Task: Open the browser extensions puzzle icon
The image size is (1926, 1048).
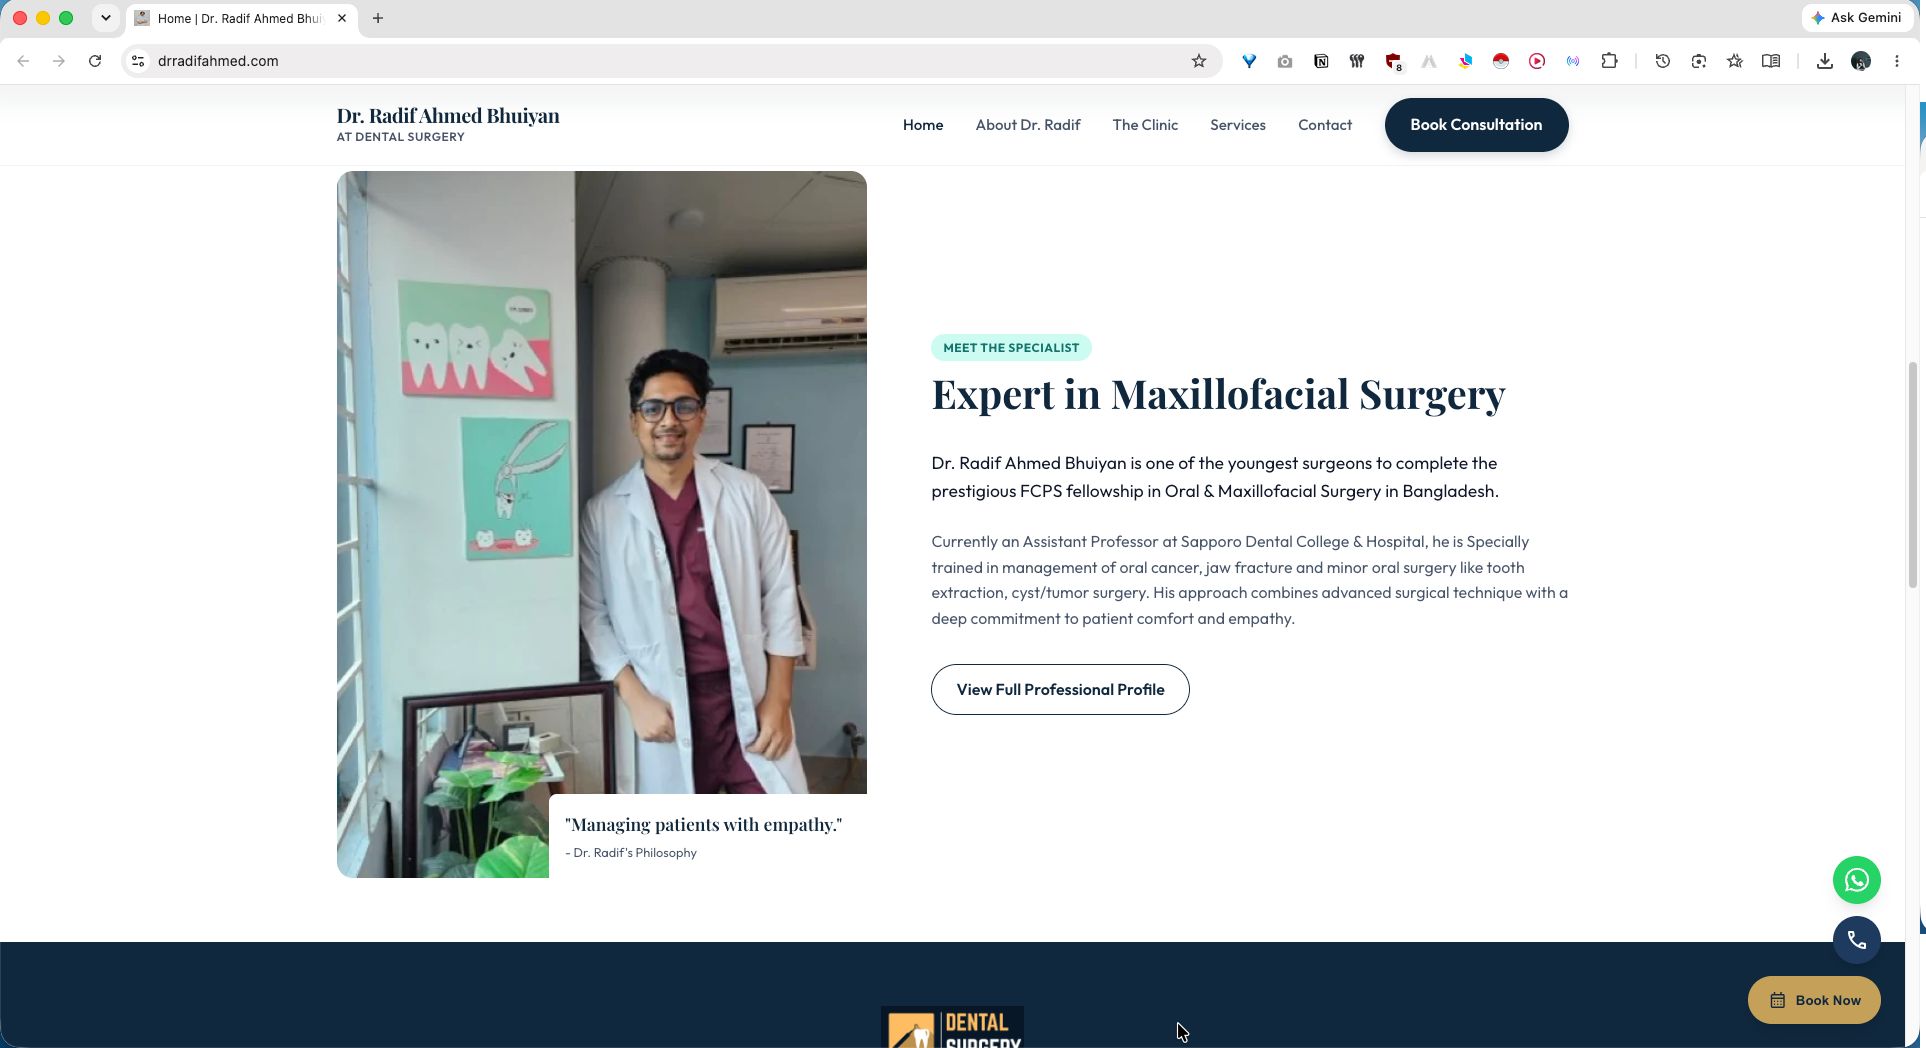Action: pyautogui.click(x=1609, y=61)
